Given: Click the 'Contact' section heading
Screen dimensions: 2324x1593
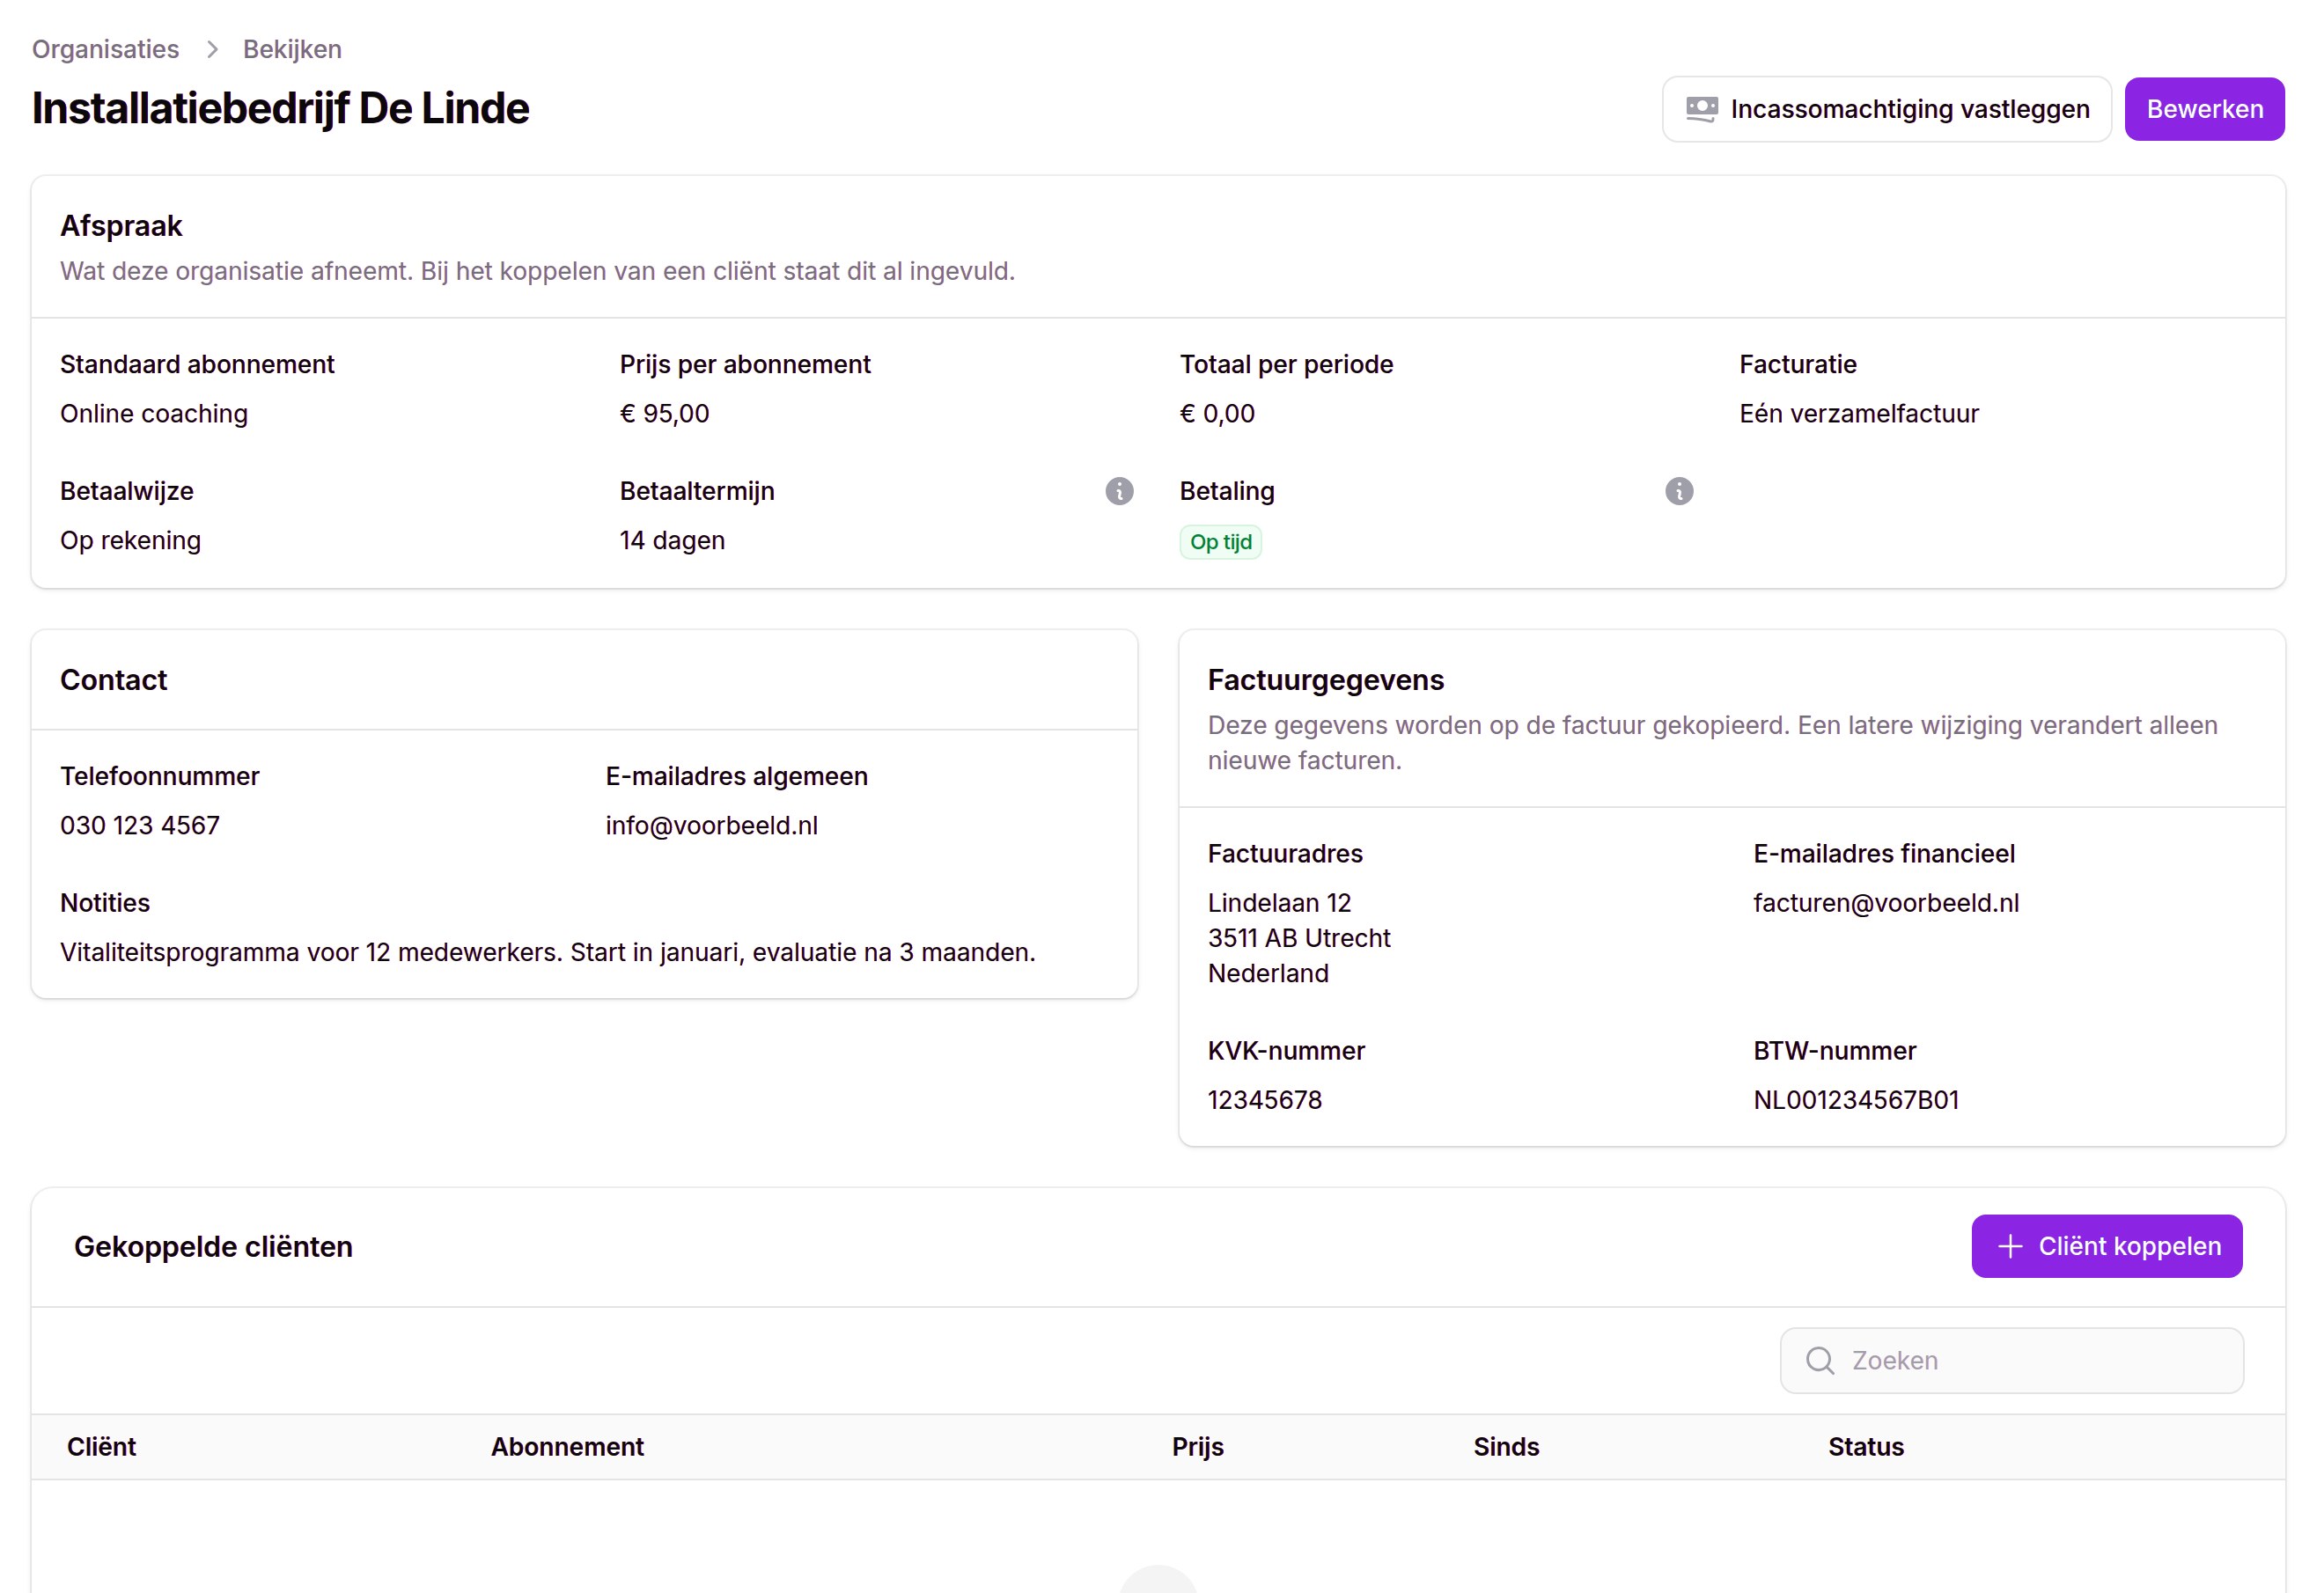Looking at the screenshot, I should coord(113,680).
